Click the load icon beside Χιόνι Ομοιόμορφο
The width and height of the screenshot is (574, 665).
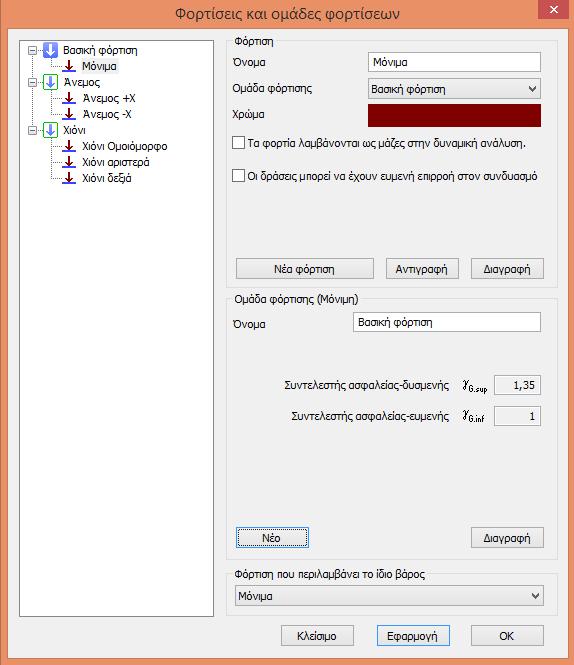[69, 146]
